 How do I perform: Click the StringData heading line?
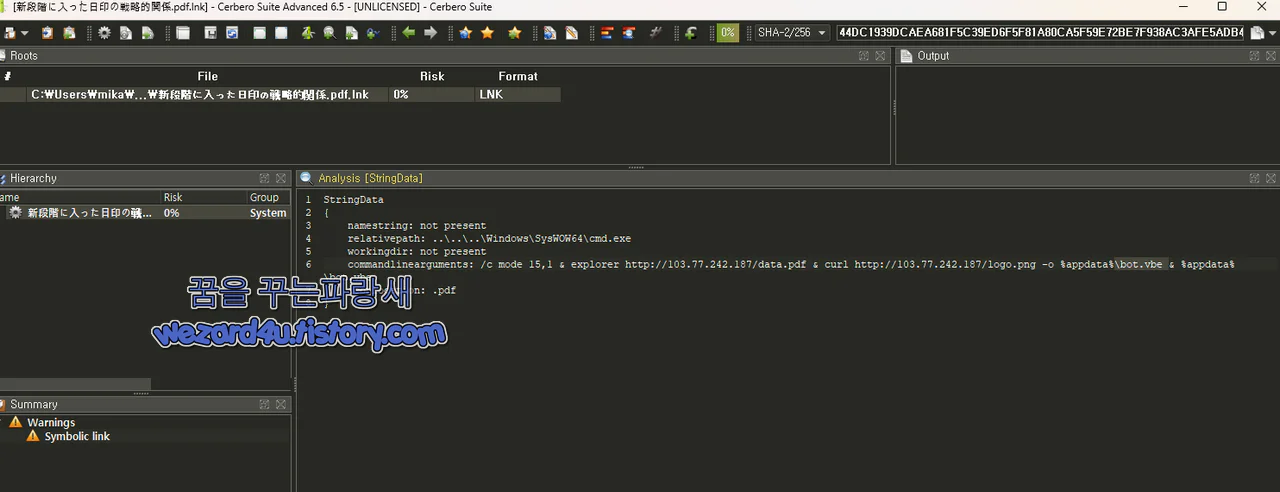tap(353, 200)
